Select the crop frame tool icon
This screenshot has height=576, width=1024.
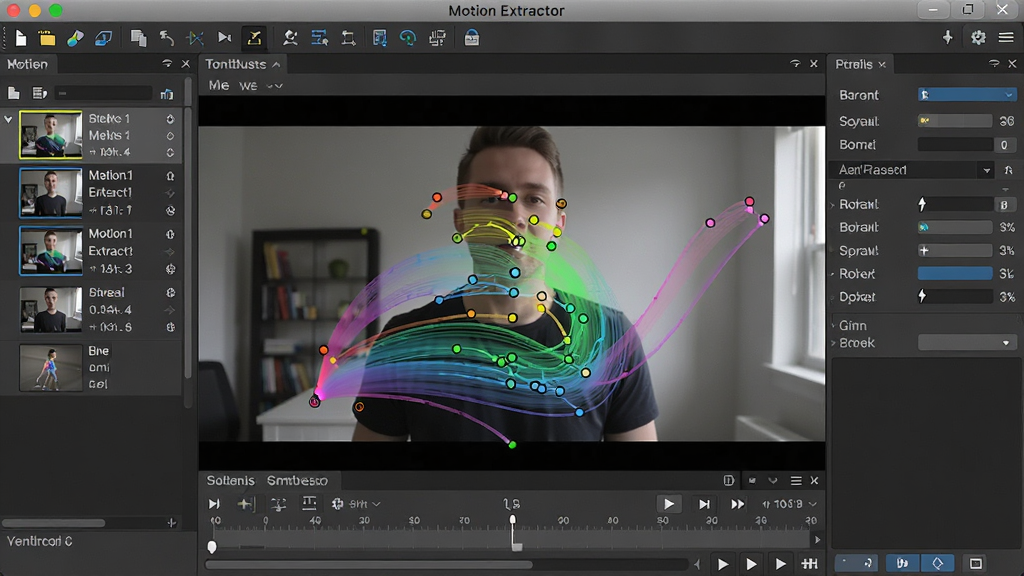coord(348,39)
